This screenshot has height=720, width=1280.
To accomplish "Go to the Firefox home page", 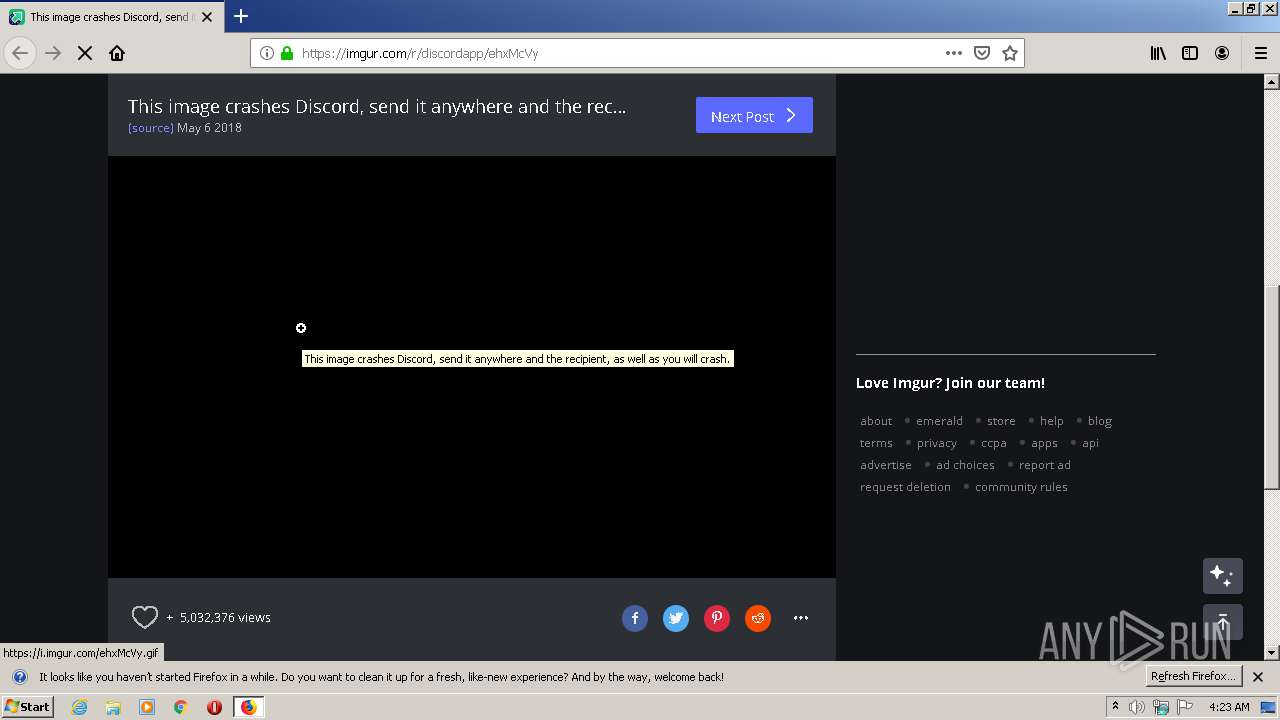I will pos(117,53).
